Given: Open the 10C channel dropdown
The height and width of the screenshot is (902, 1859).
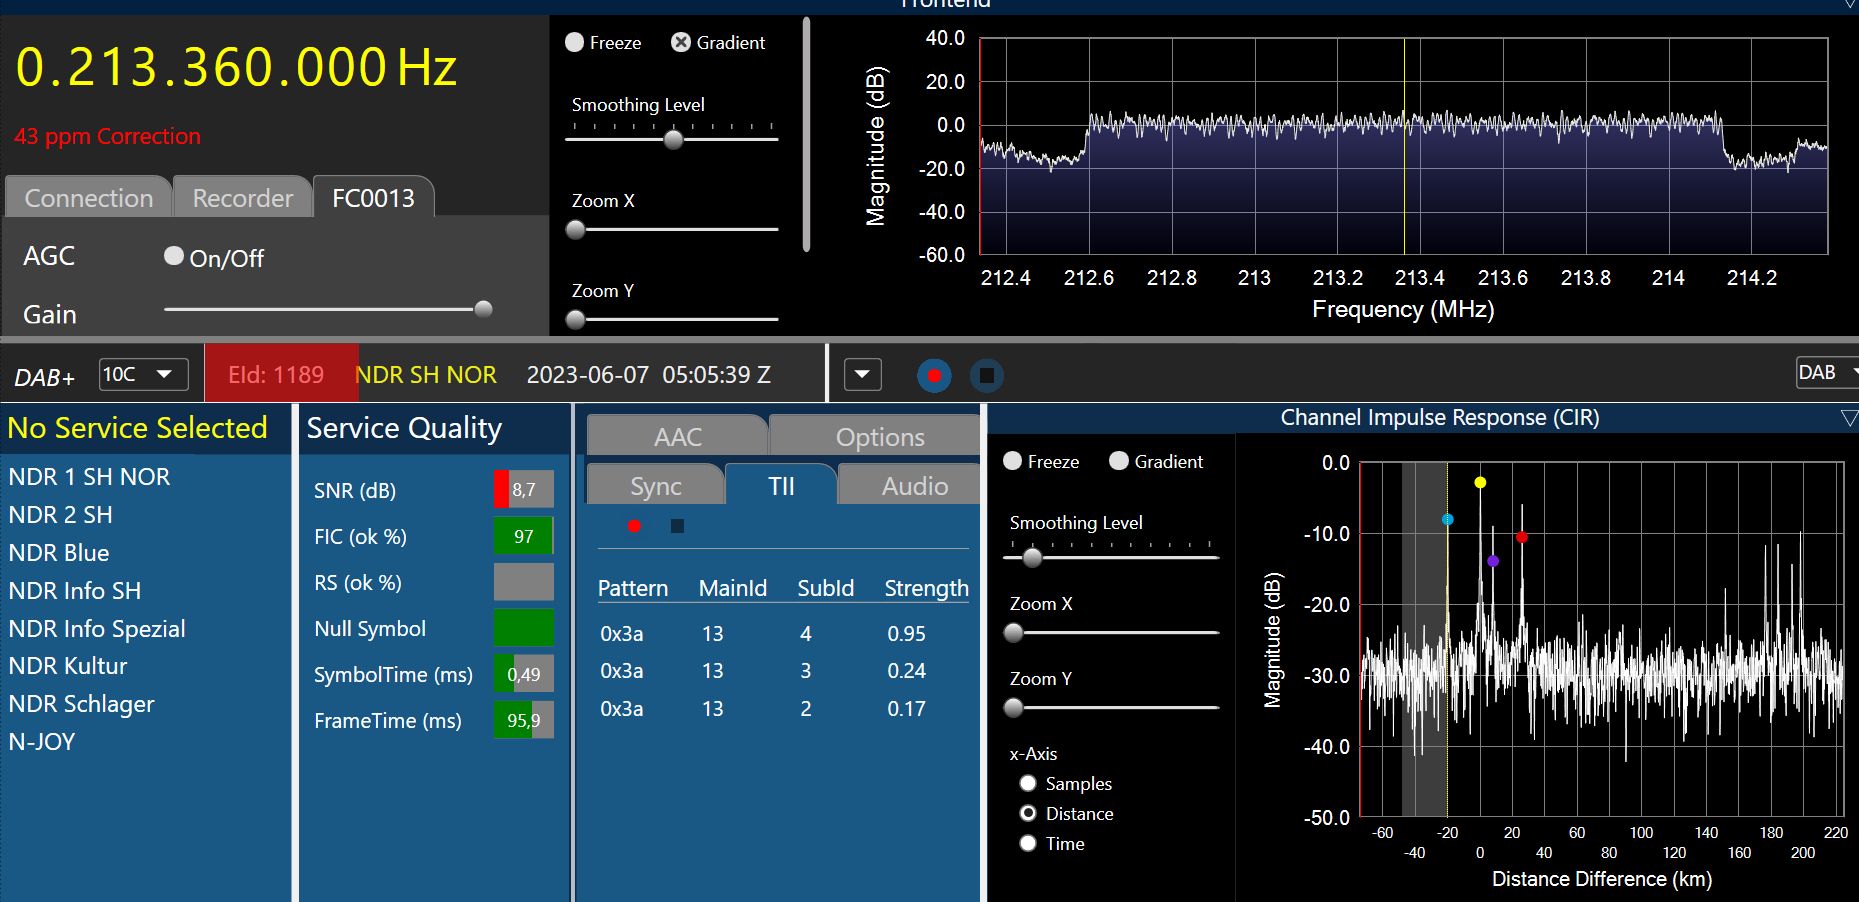Looking at the screenshot, I should click(x=144, y=374).
